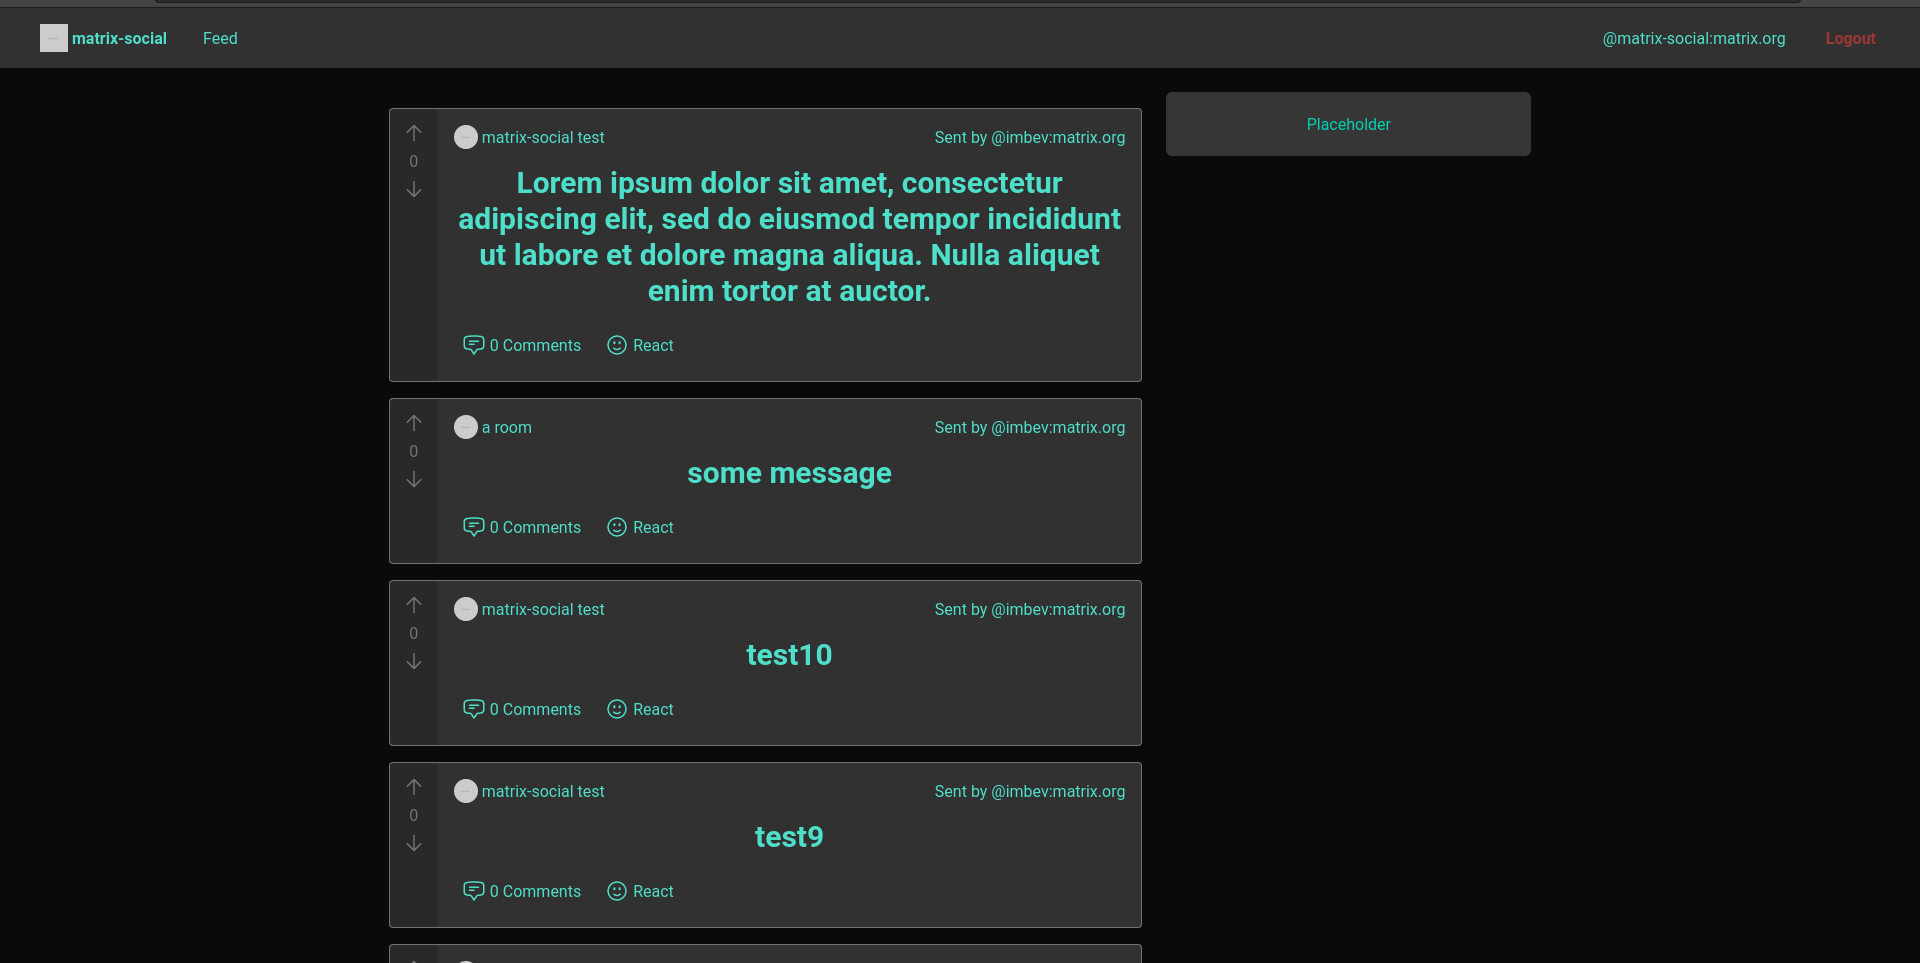Image resolution: width=1920 pixels, height=963 pixels.
Task: Downvote the test9 post
Action: tap(414, 844)
